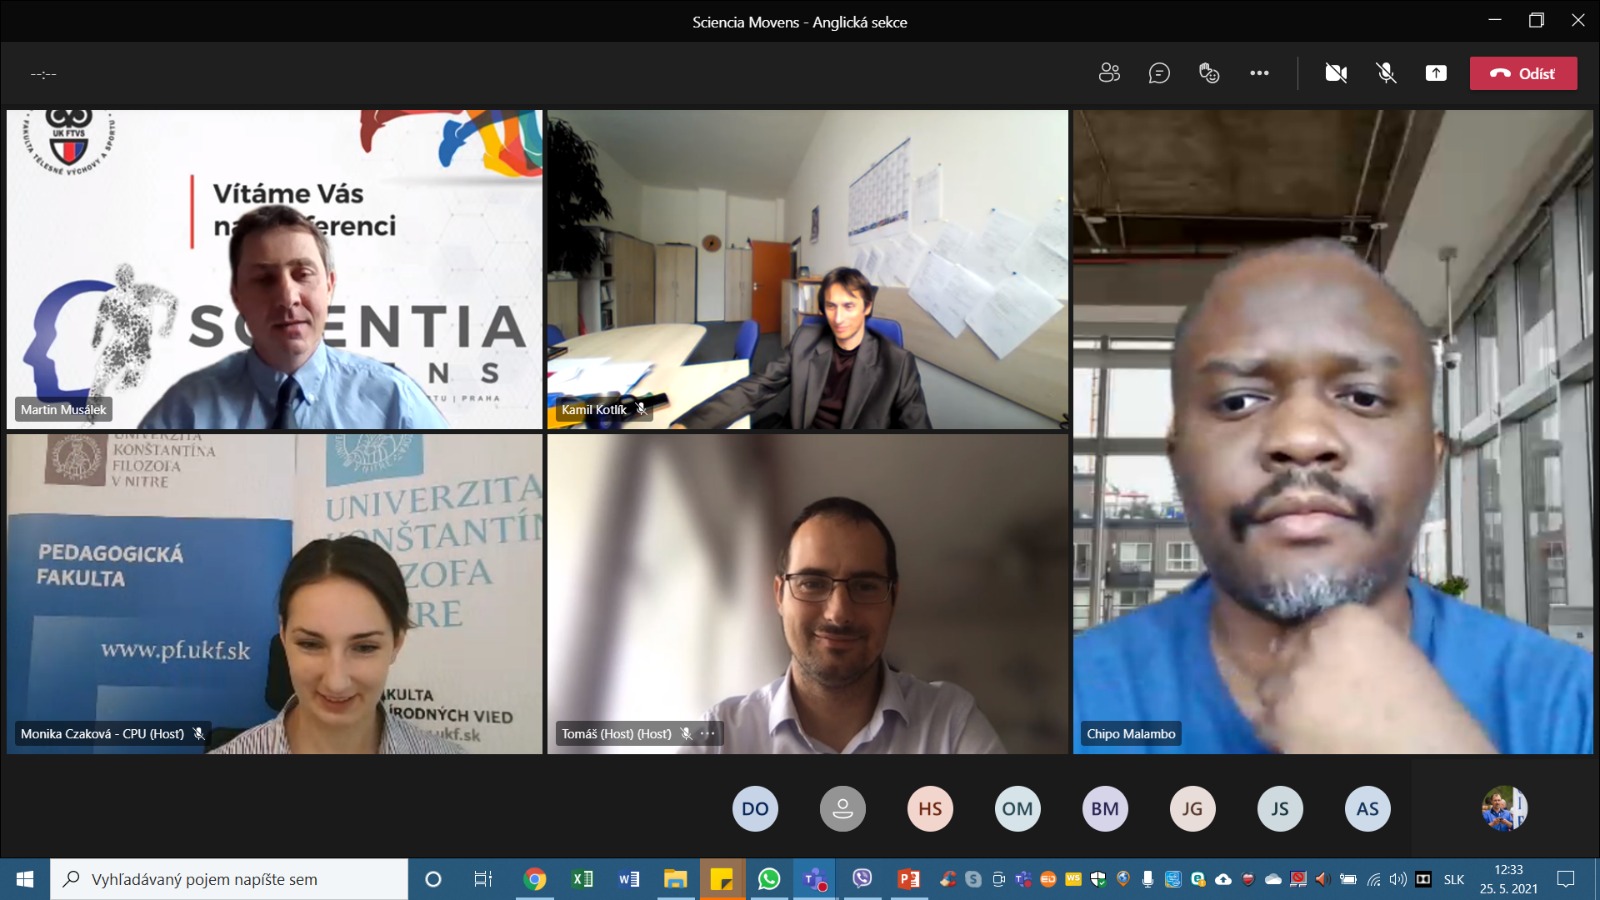Select Martin Musálek's video tile
Viewport: 1600px width, 900px height.
pos(274,269)
